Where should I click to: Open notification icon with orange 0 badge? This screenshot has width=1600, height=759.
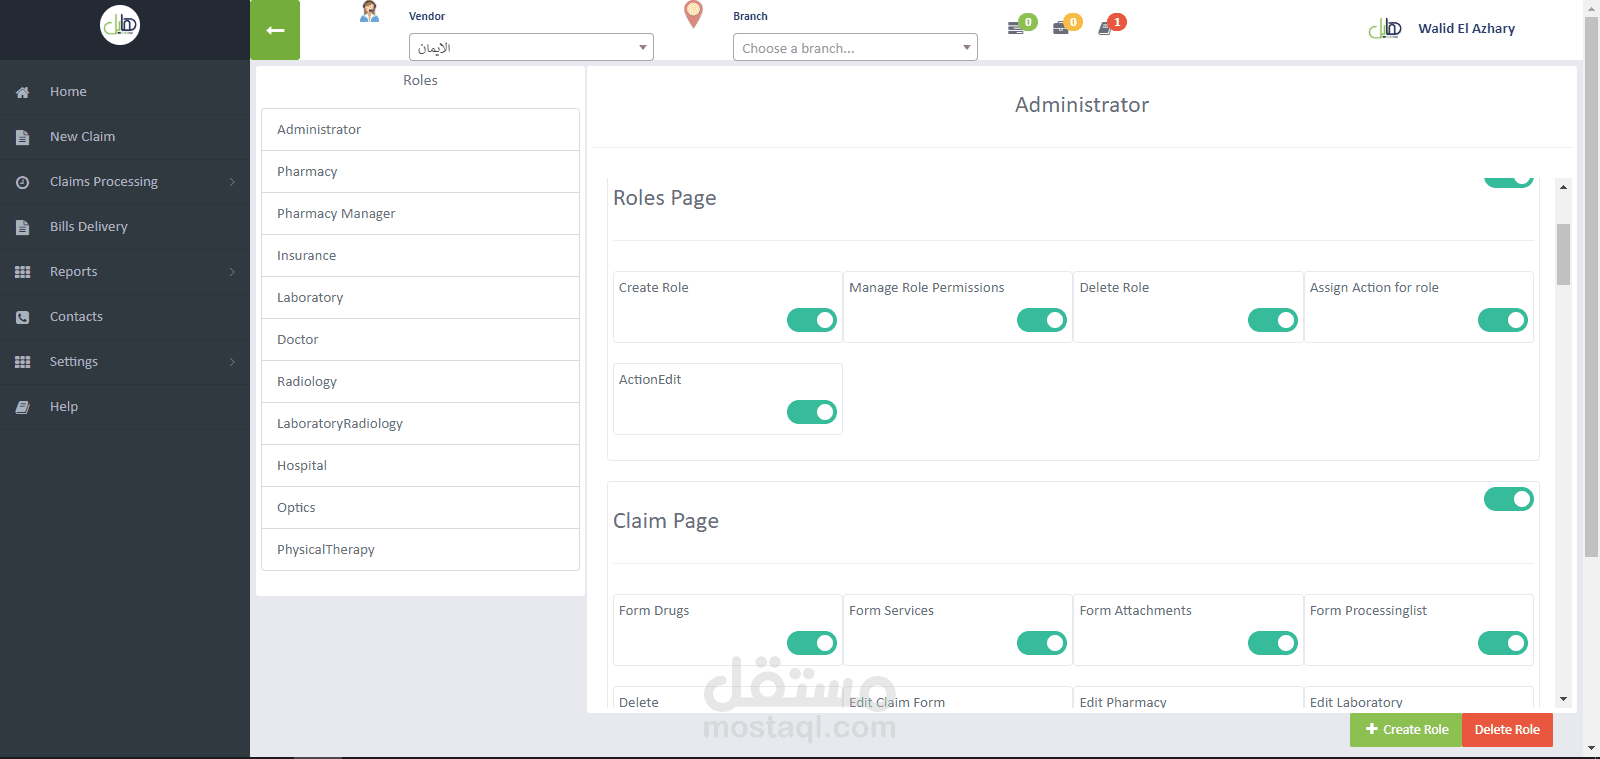[x=1066, y=25]
